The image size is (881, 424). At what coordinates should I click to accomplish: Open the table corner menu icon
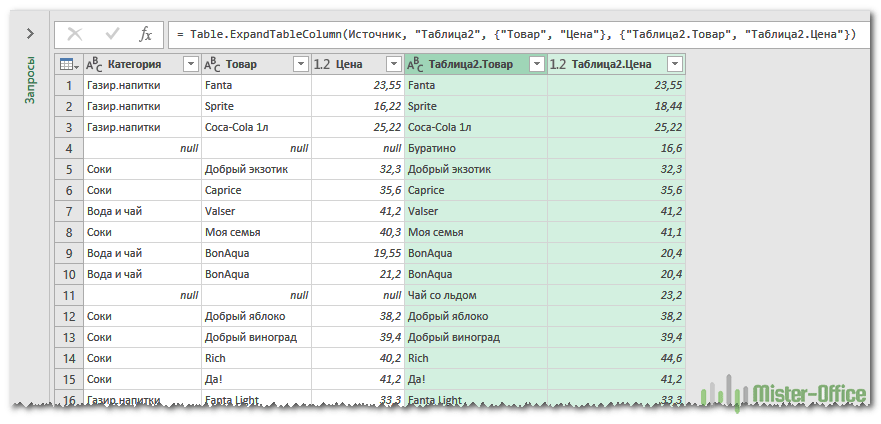[x=70, y=64]
